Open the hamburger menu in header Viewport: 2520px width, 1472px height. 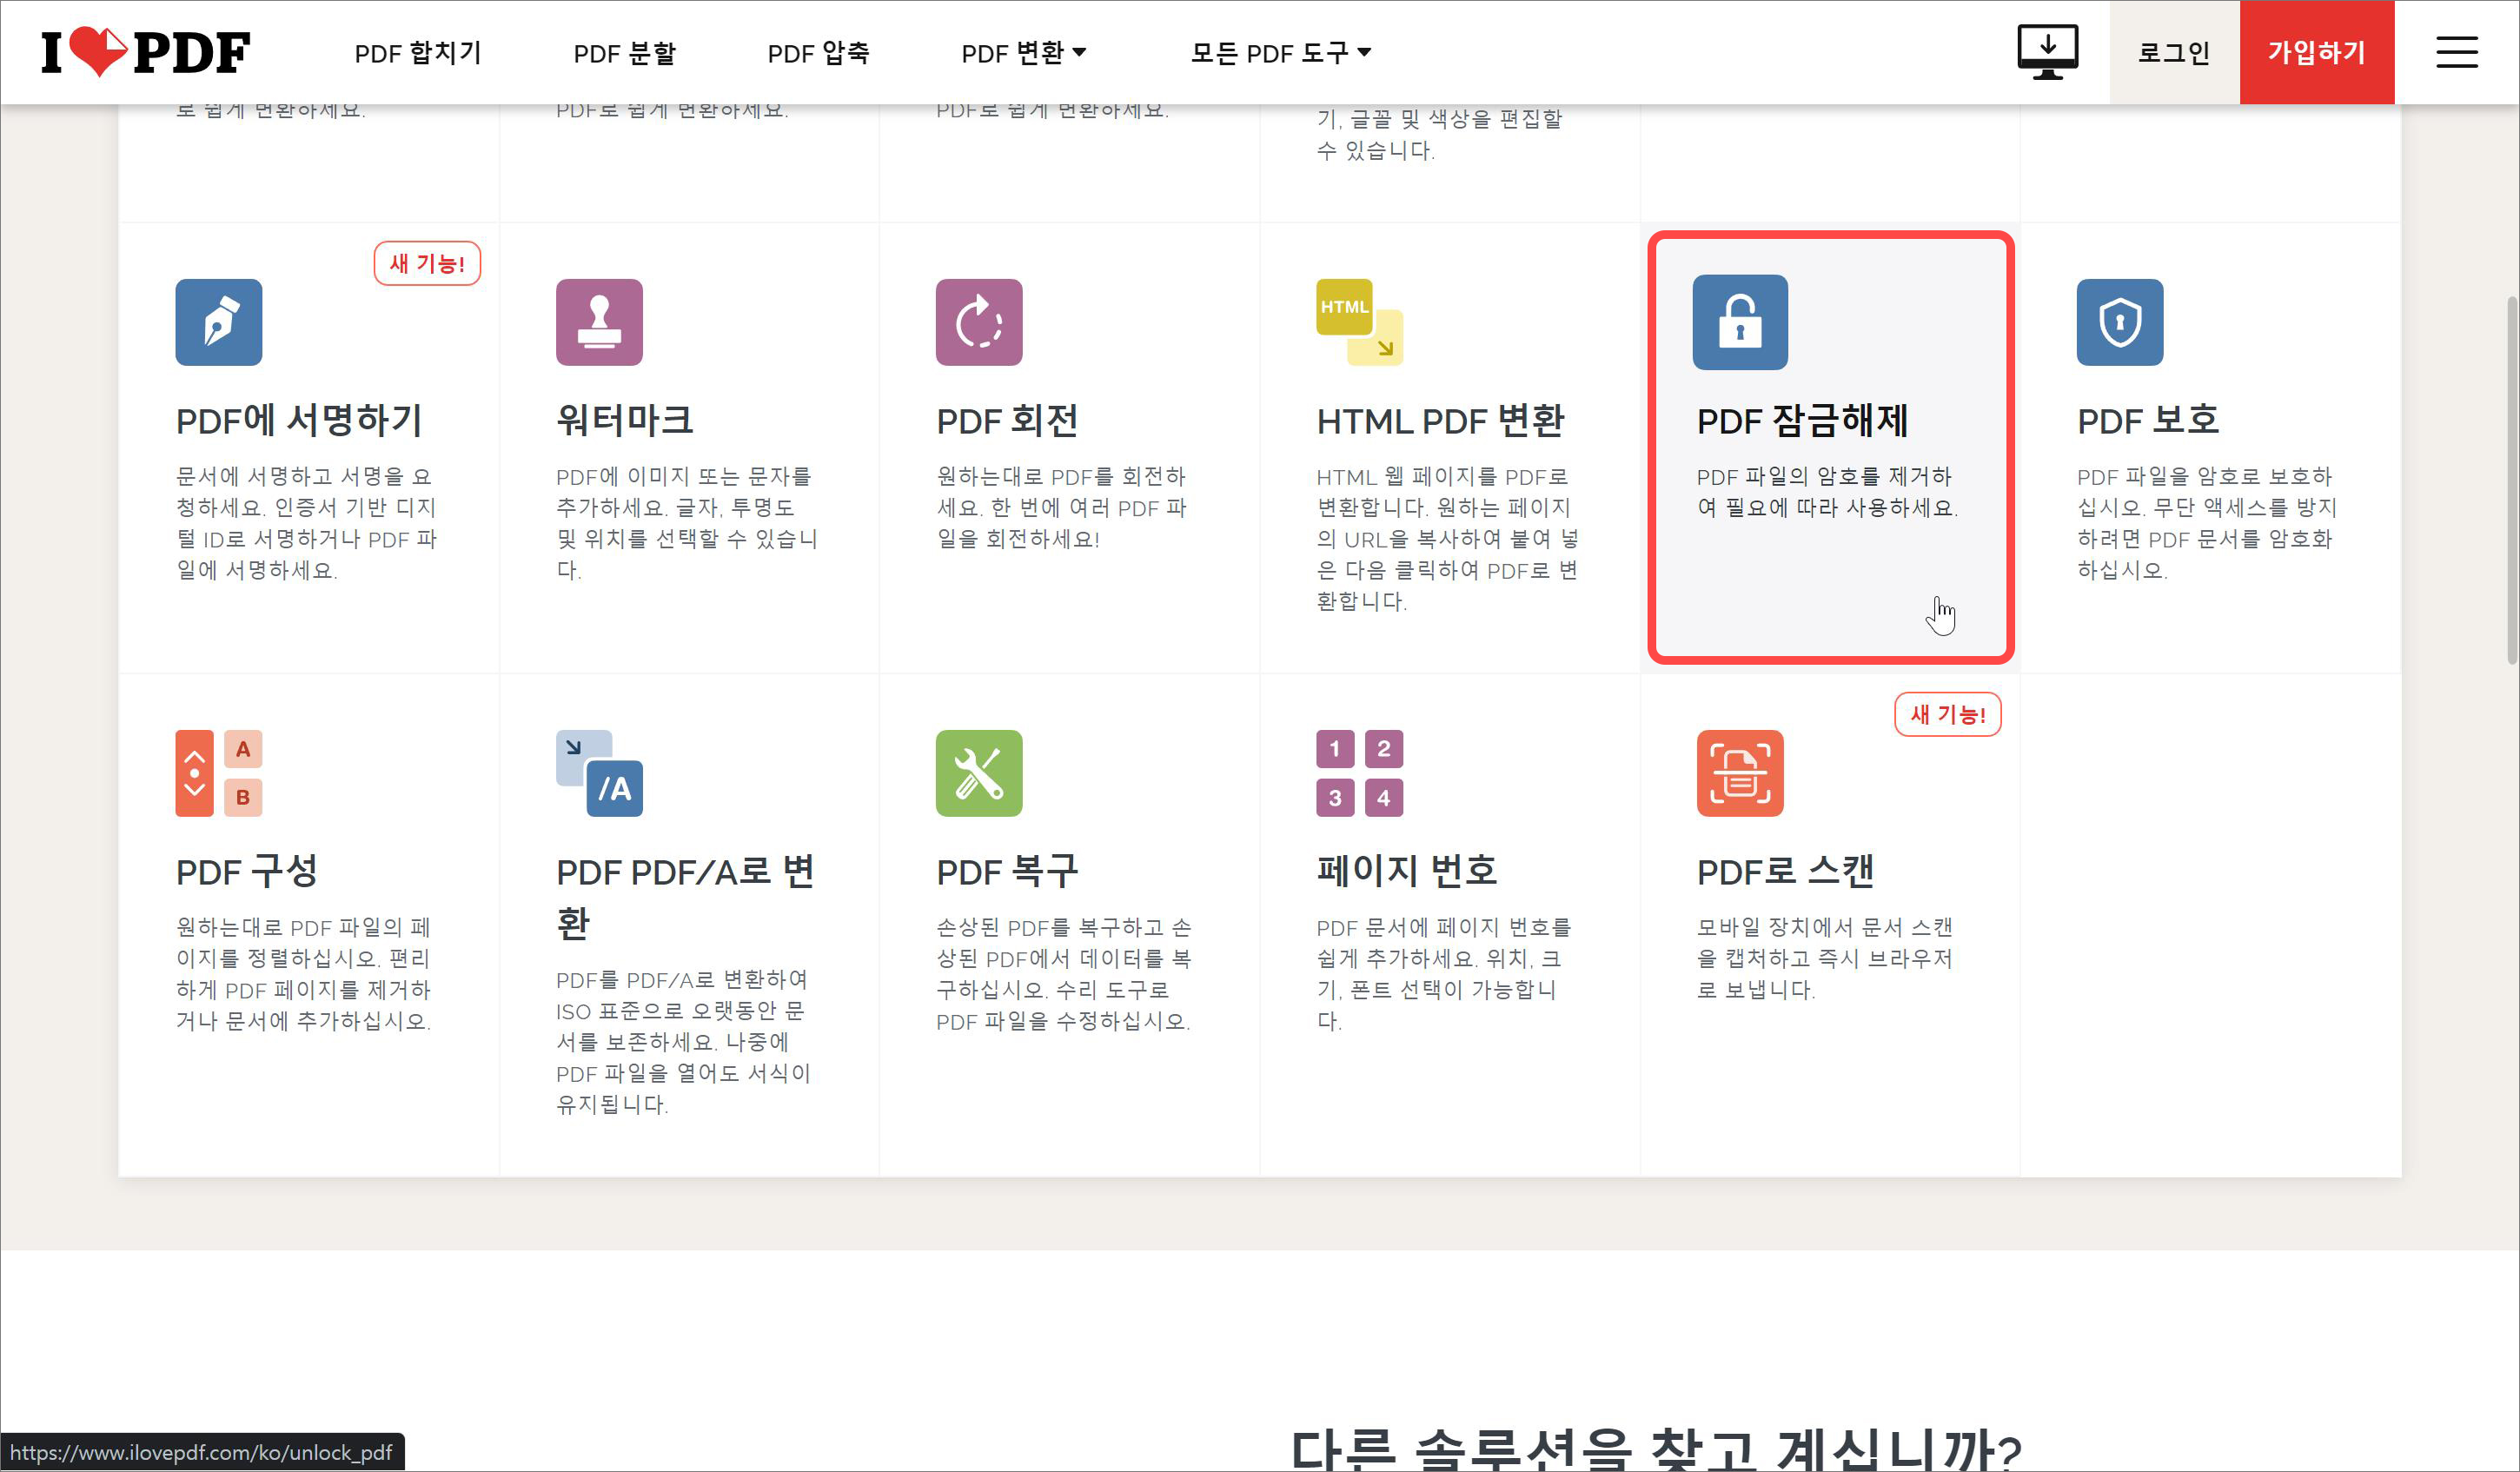coord(2456,52)
